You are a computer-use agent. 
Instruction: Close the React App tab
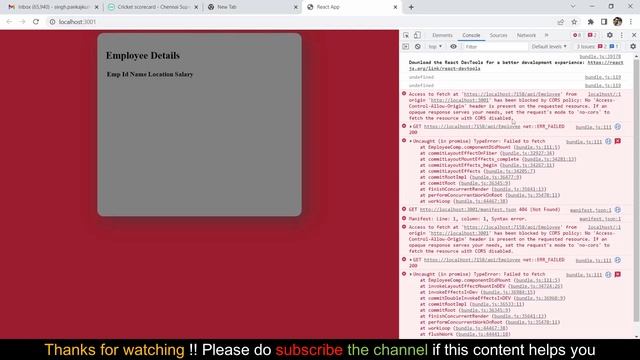click(395, 7)
